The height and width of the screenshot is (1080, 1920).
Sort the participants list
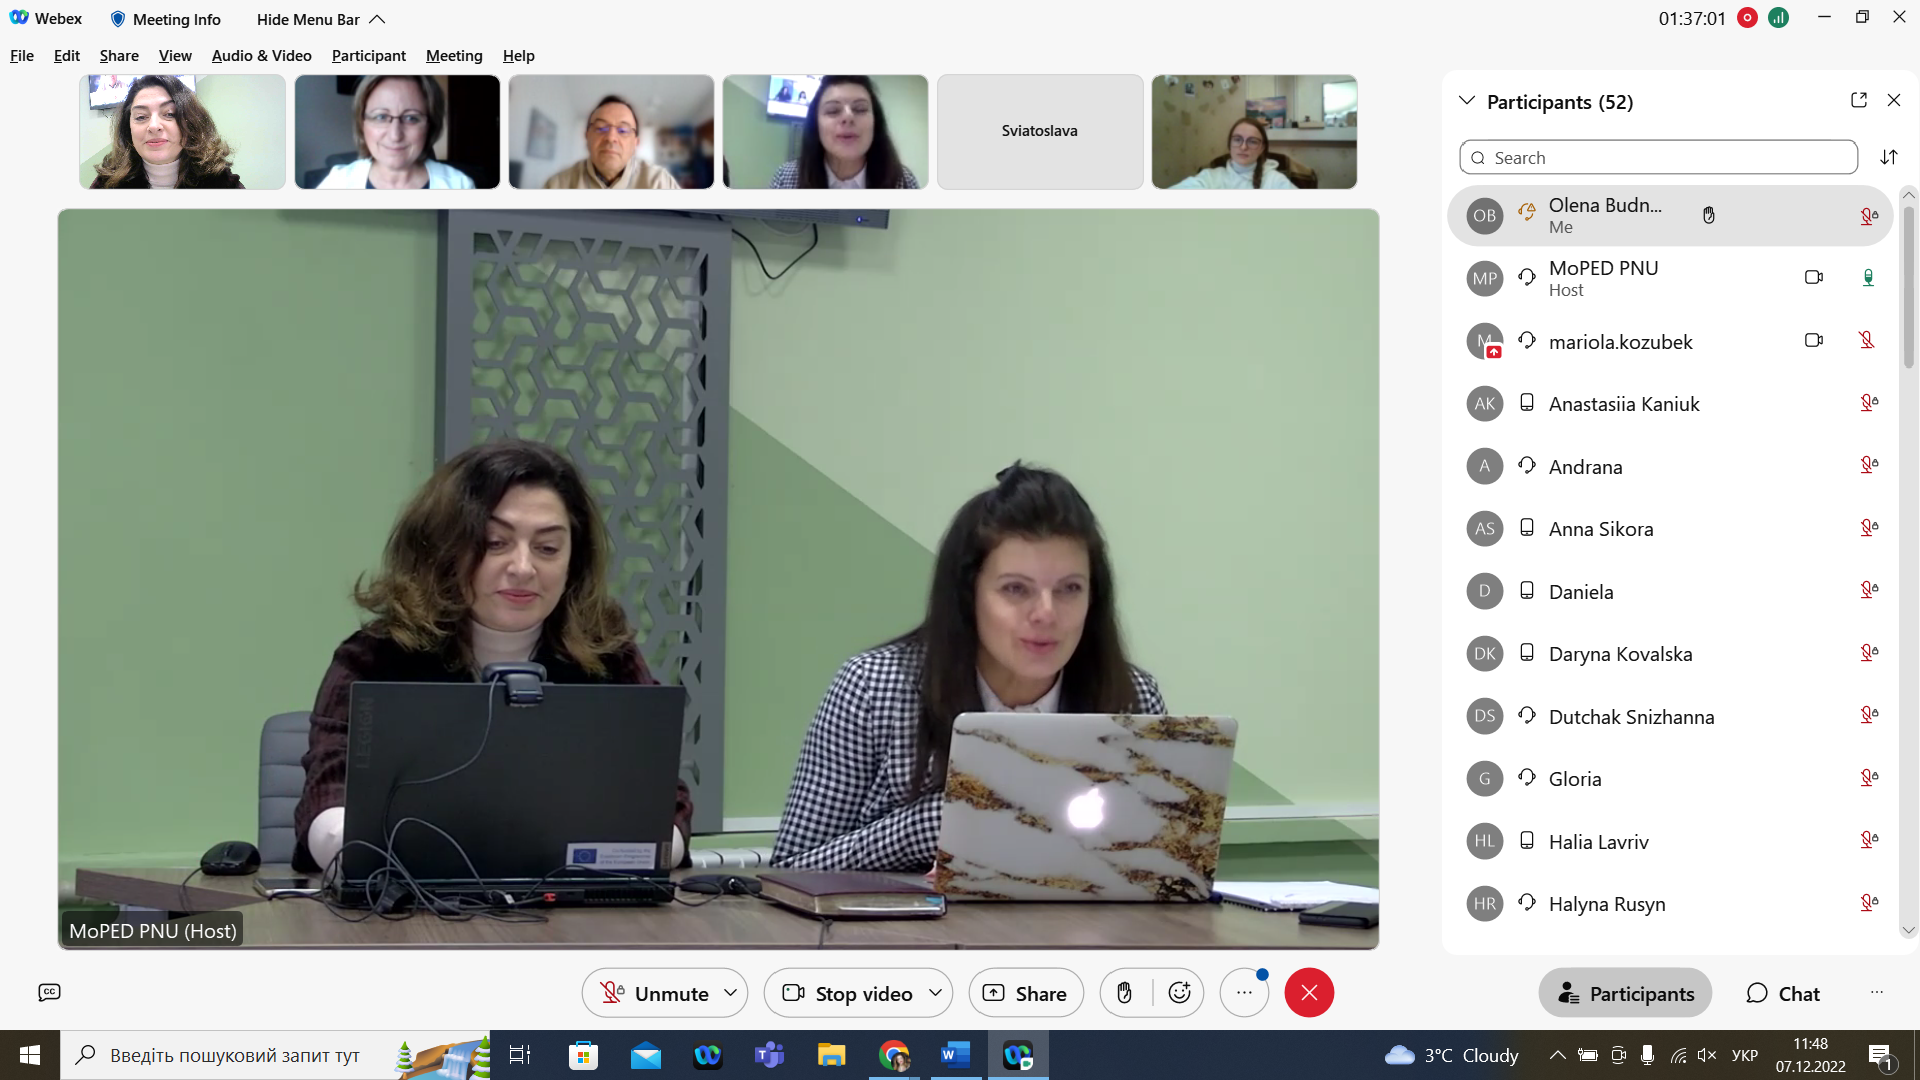[x=1889, y=158]
